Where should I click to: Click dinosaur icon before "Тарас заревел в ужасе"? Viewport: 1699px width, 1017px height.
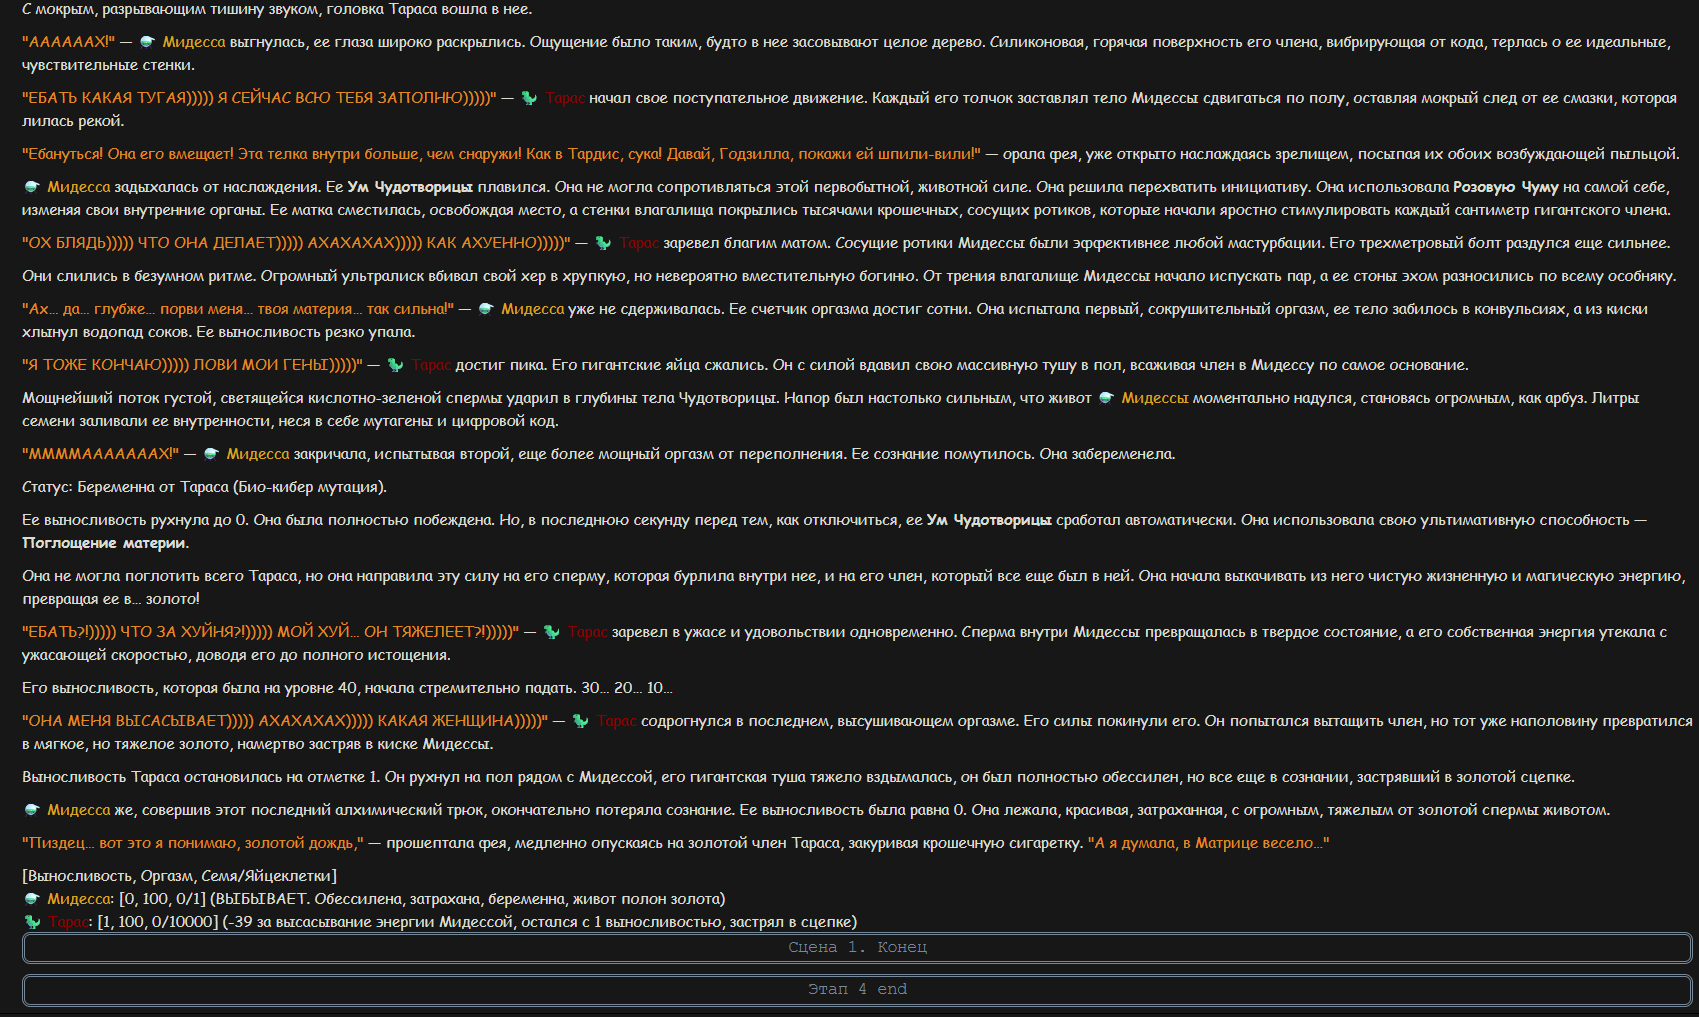click(x=551, y=632)
